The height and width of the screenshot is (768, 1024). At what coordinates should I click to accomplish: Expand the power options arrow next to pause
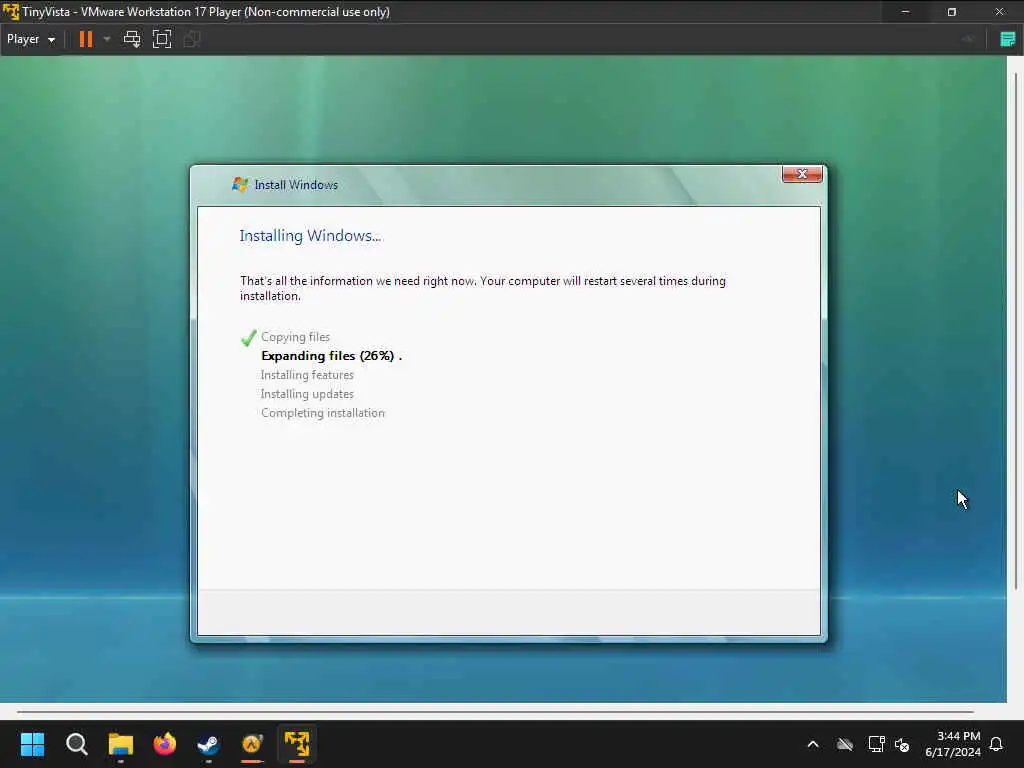coord(107,39)
